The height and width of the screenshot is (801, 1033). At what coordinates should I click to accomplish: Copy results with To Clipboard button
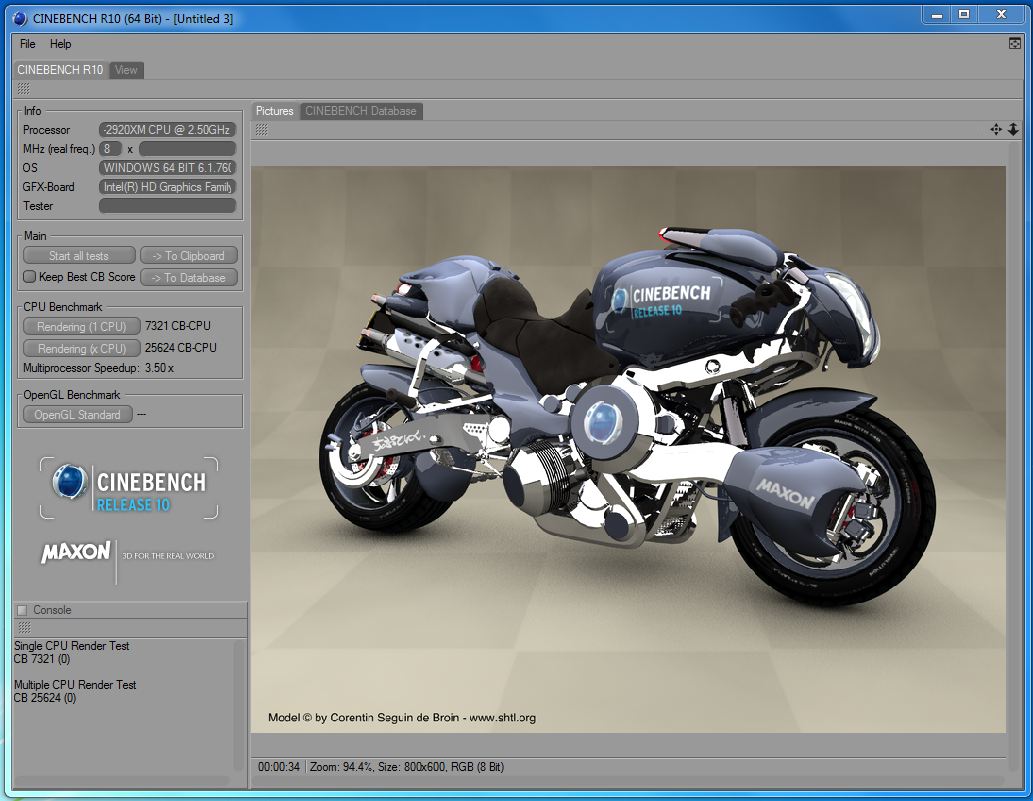click(x=188, y=256)
